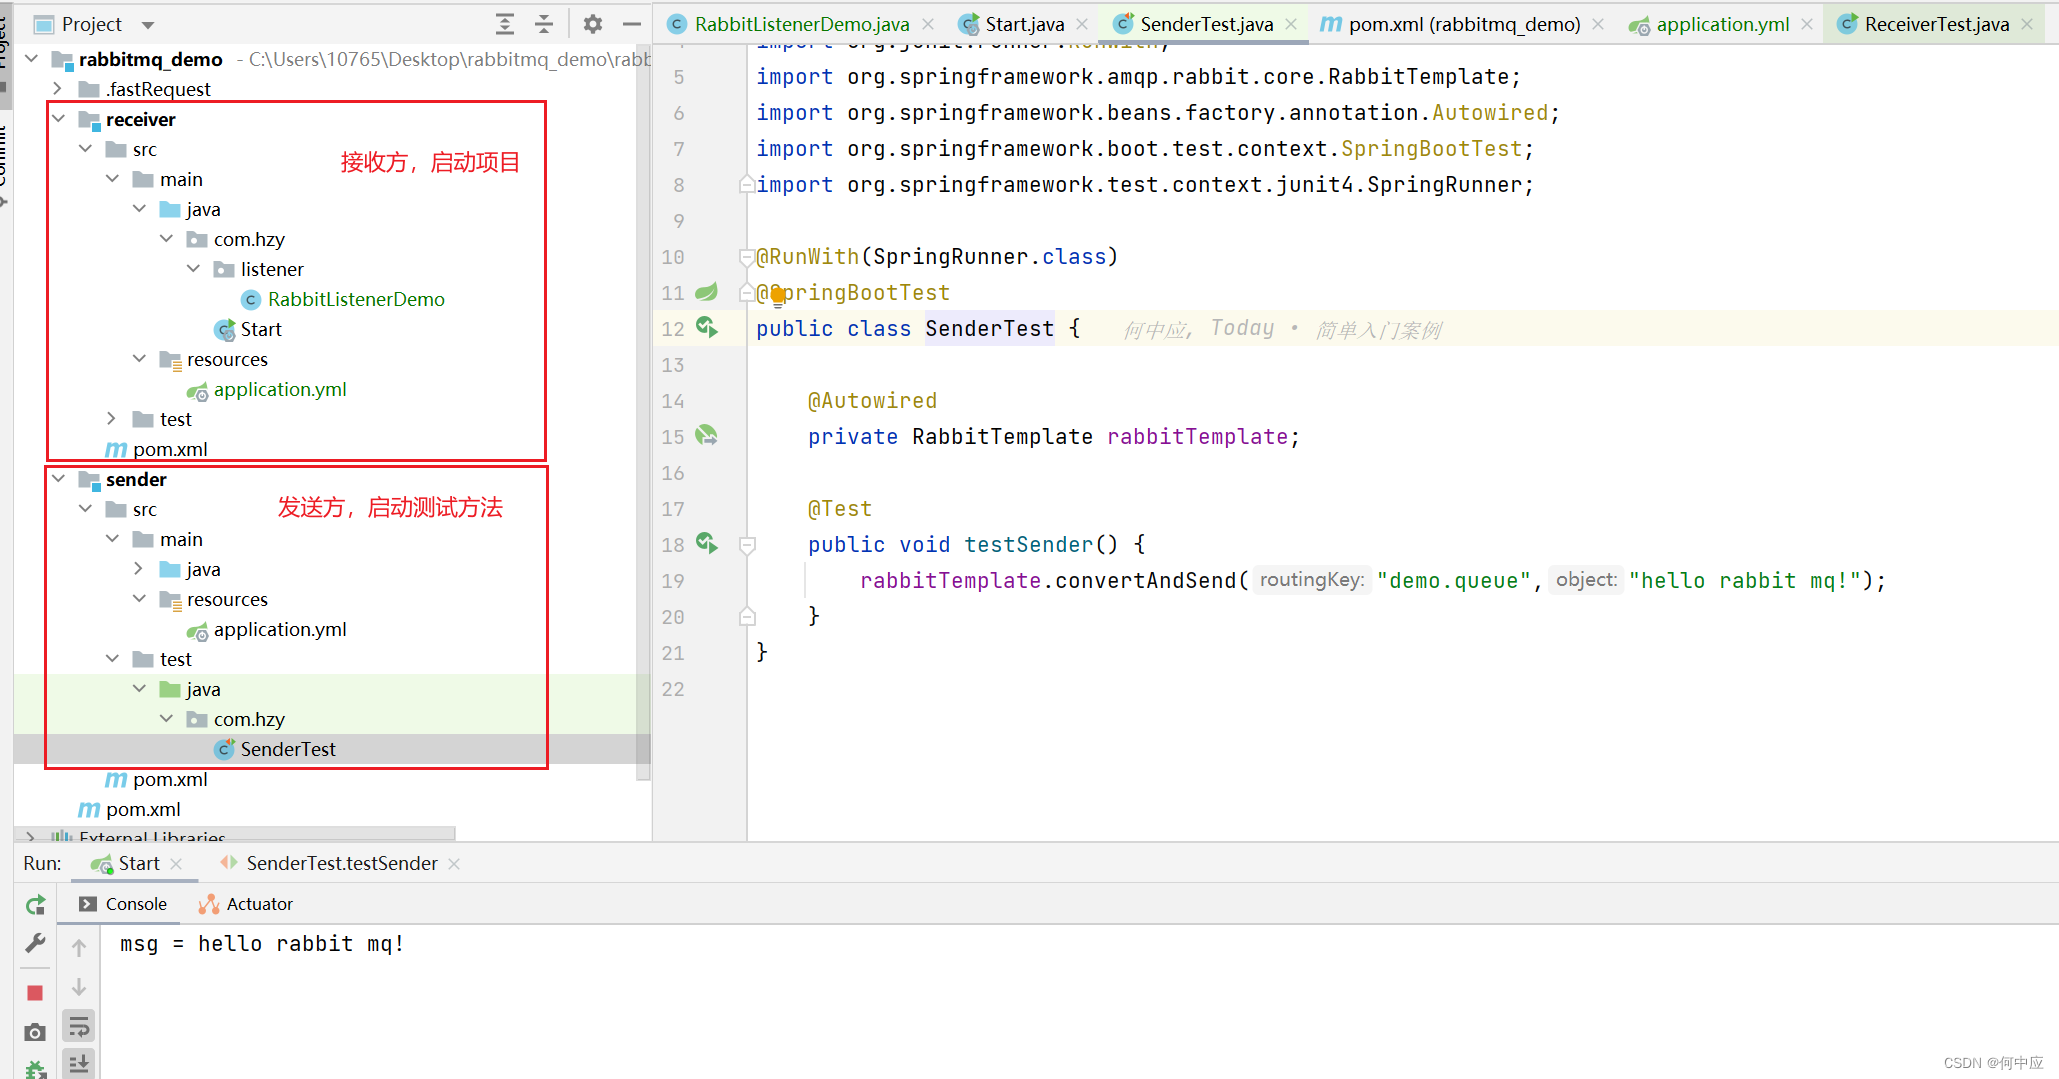Click the expand all icon in Project toolbar
Screen dimensions: 2059x1079
click(x=505, y=24)
